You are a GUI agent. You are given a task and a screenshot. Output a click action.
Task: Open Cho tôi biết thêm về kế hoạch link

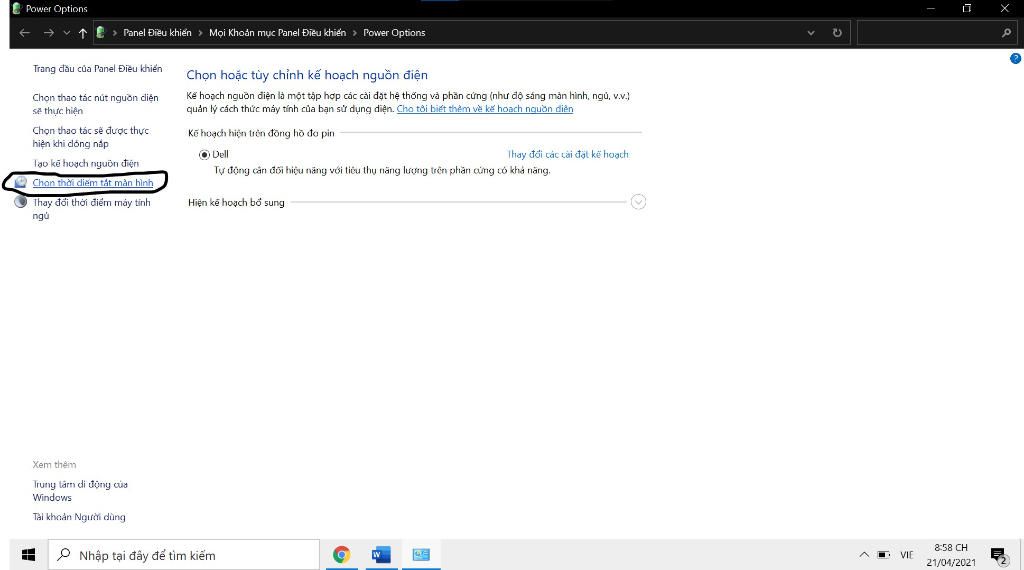point(485,109)
